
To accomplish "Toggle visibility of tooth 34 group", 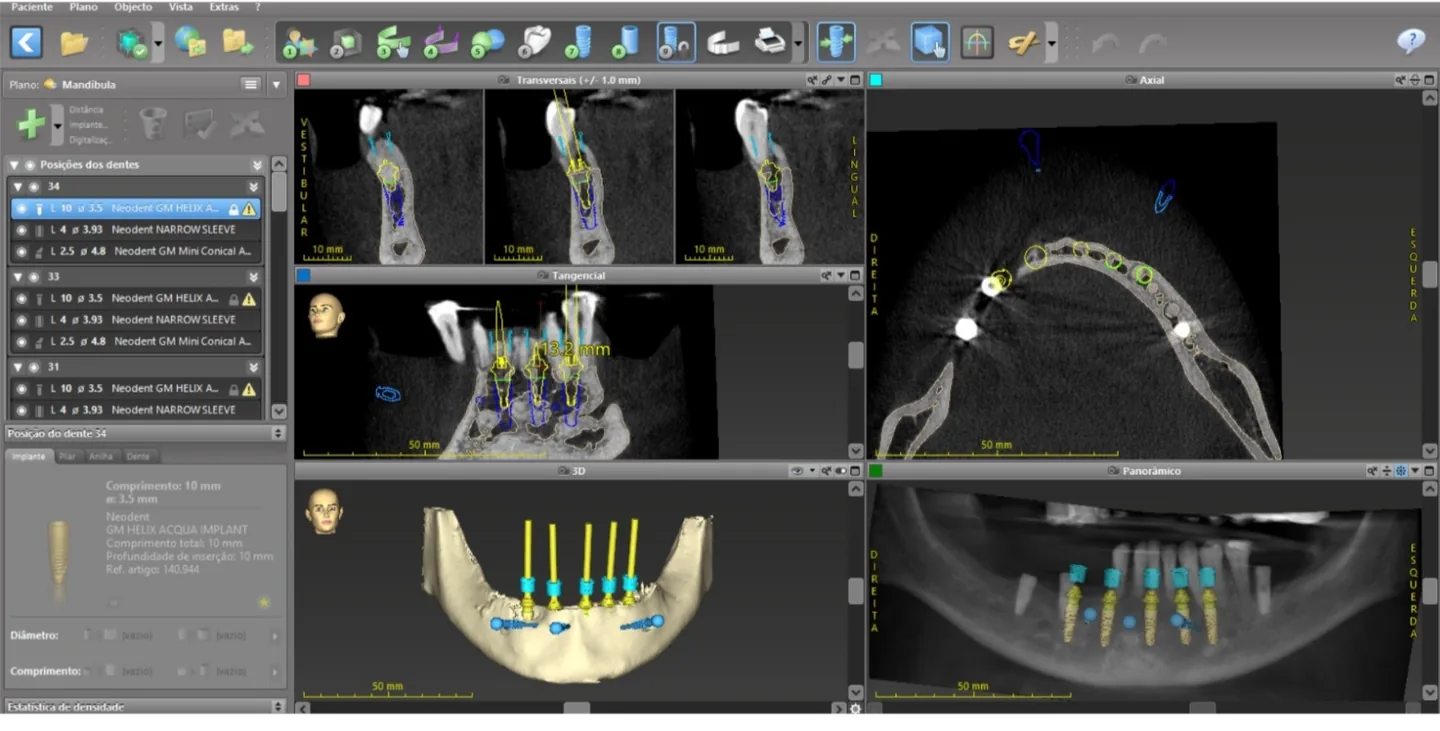I will 34,187.
